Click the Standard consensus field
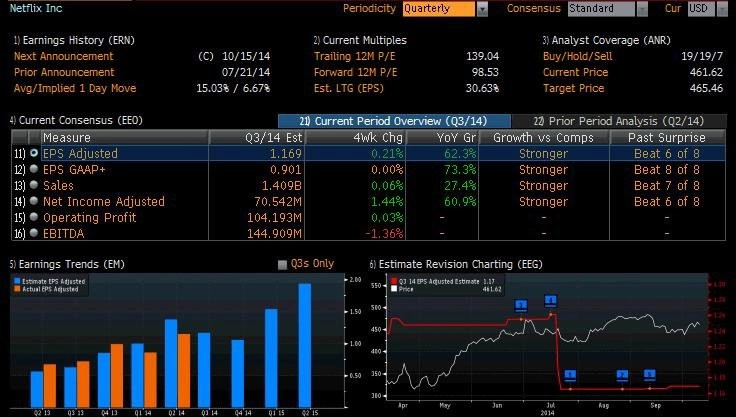 pyautogui.click(x=601, y=9)
